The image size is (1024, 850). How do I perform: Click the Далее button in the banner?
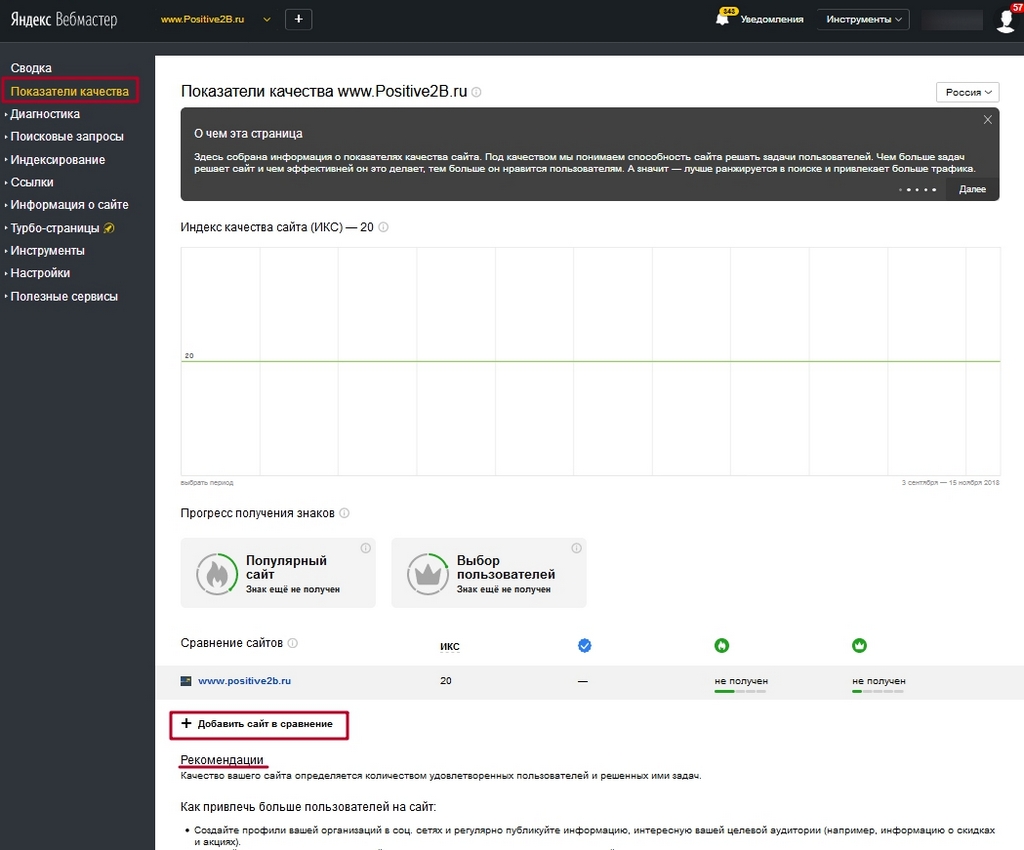[972, 189]
